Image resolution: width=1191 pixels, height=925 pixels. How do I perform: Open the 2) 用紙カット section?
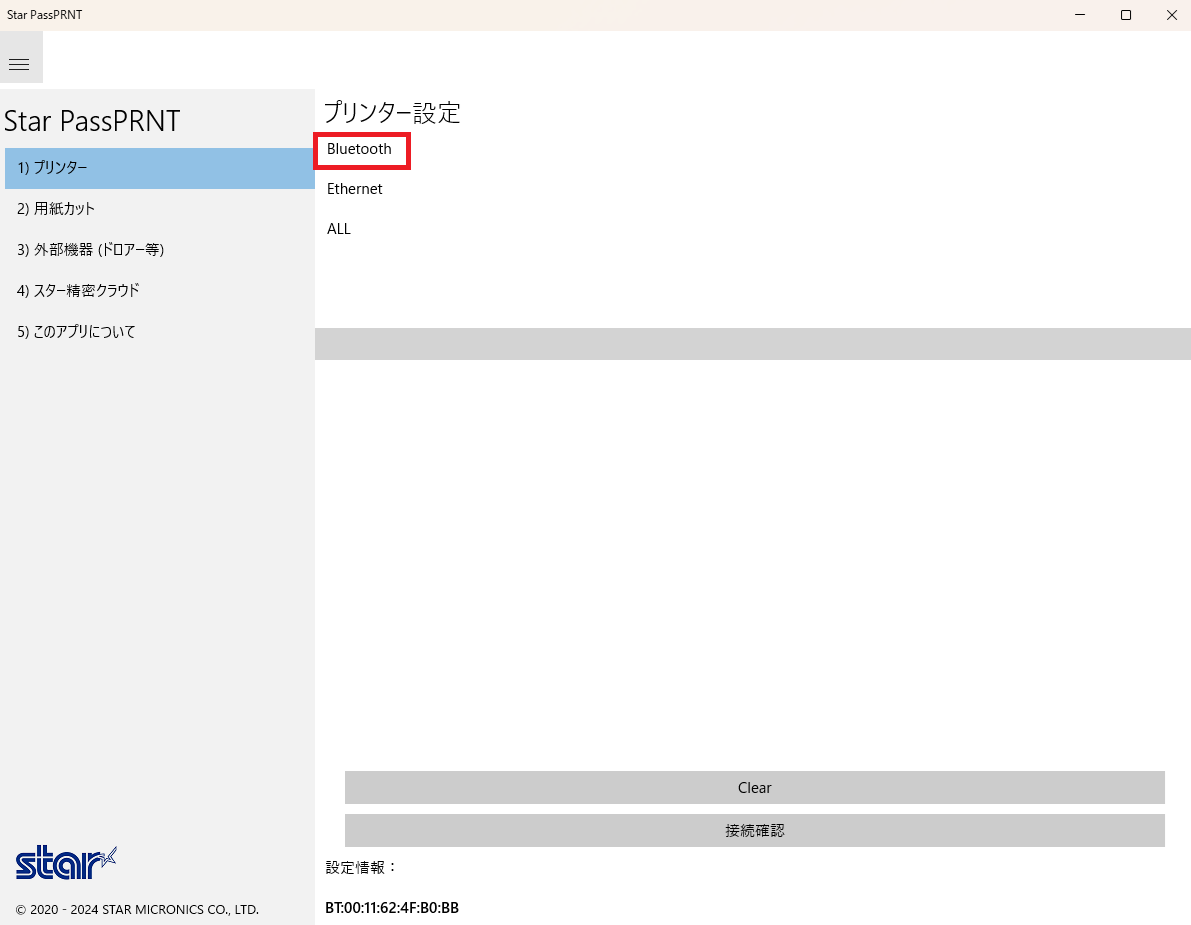pos(158,209)
